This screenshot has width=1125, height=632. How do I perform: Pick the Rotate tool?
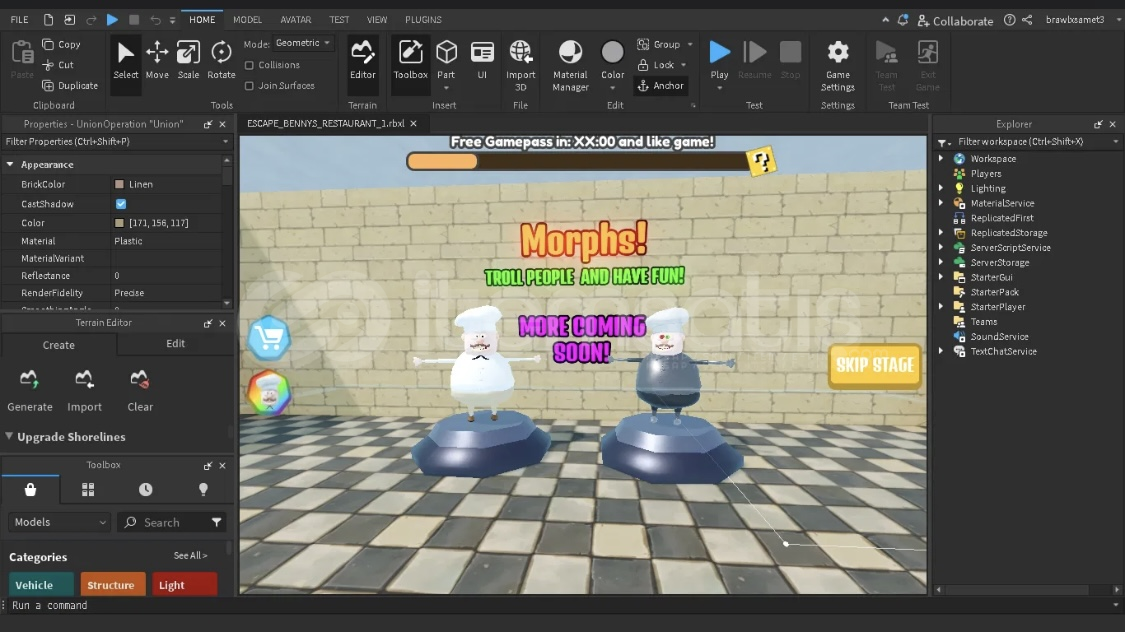pyautogui.click(x=221, y=60)
